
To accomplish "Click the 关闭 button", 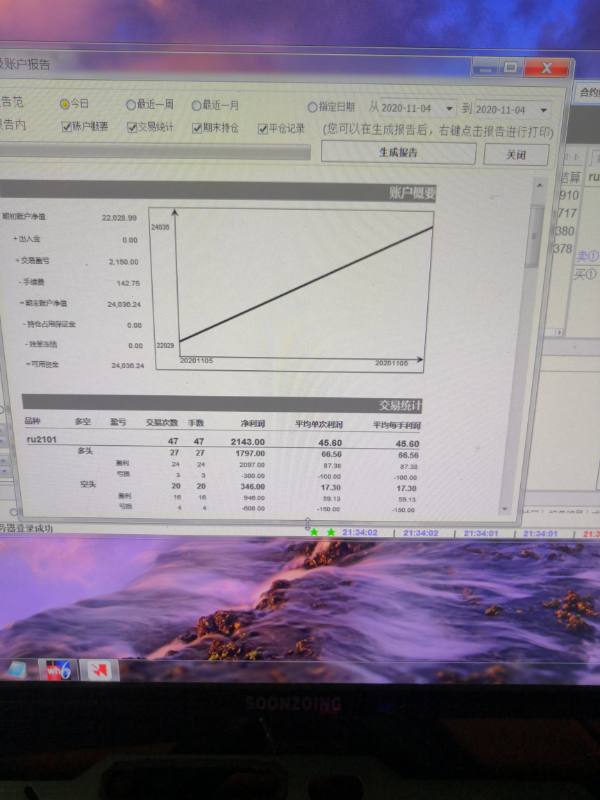I will (516, 154).
